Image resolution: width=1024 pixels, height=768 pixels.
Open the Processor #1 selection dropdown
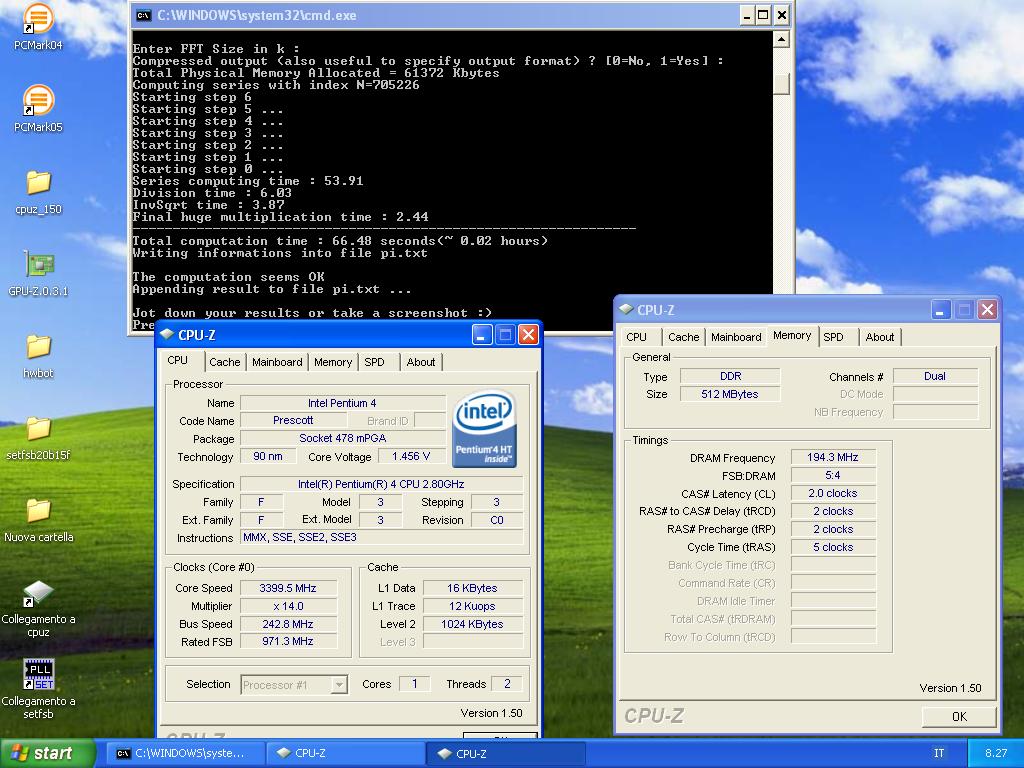point(339,684)
